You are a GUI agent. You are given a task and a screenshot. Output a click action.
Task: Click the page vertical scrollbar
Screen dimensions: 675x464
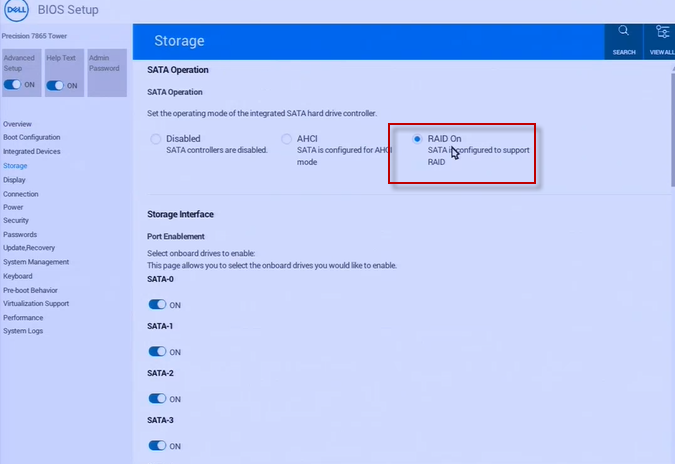(673, 130)
